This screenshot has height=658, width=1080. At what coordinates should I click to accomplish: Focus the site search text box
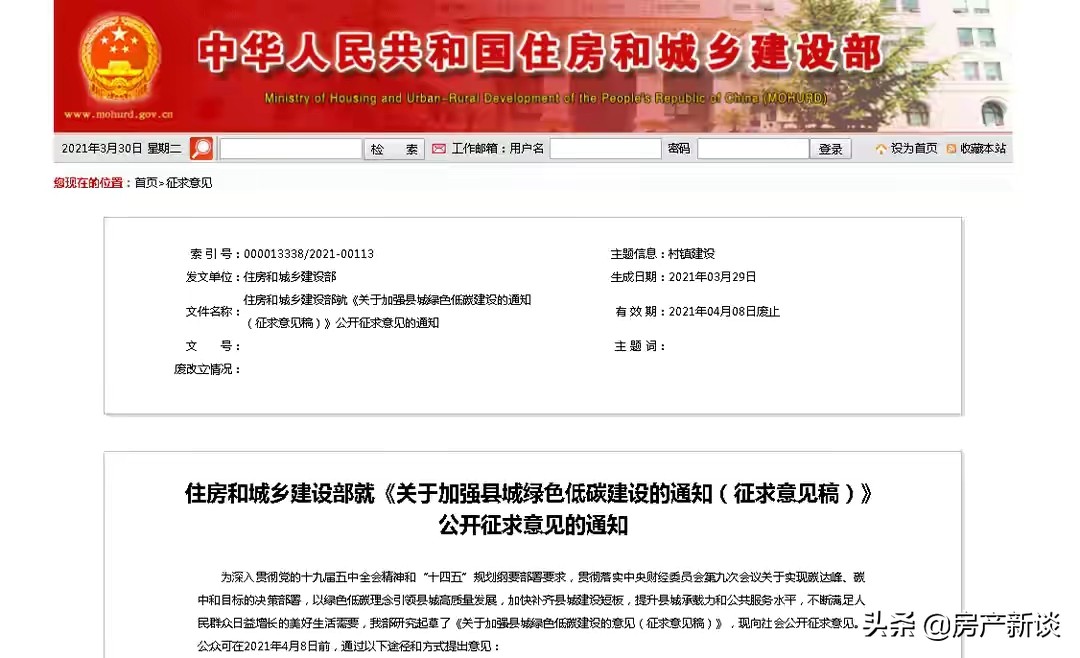click(290, 149)
